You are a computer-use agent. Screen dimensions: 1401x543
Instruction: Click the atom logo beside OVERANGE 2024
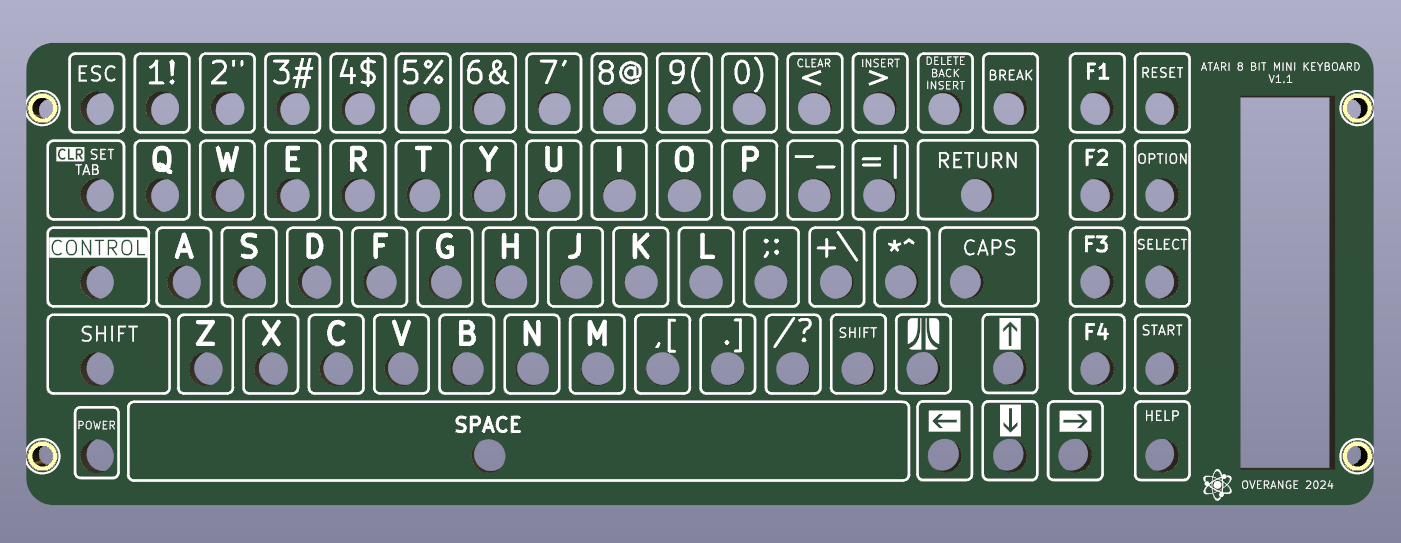1216,485
